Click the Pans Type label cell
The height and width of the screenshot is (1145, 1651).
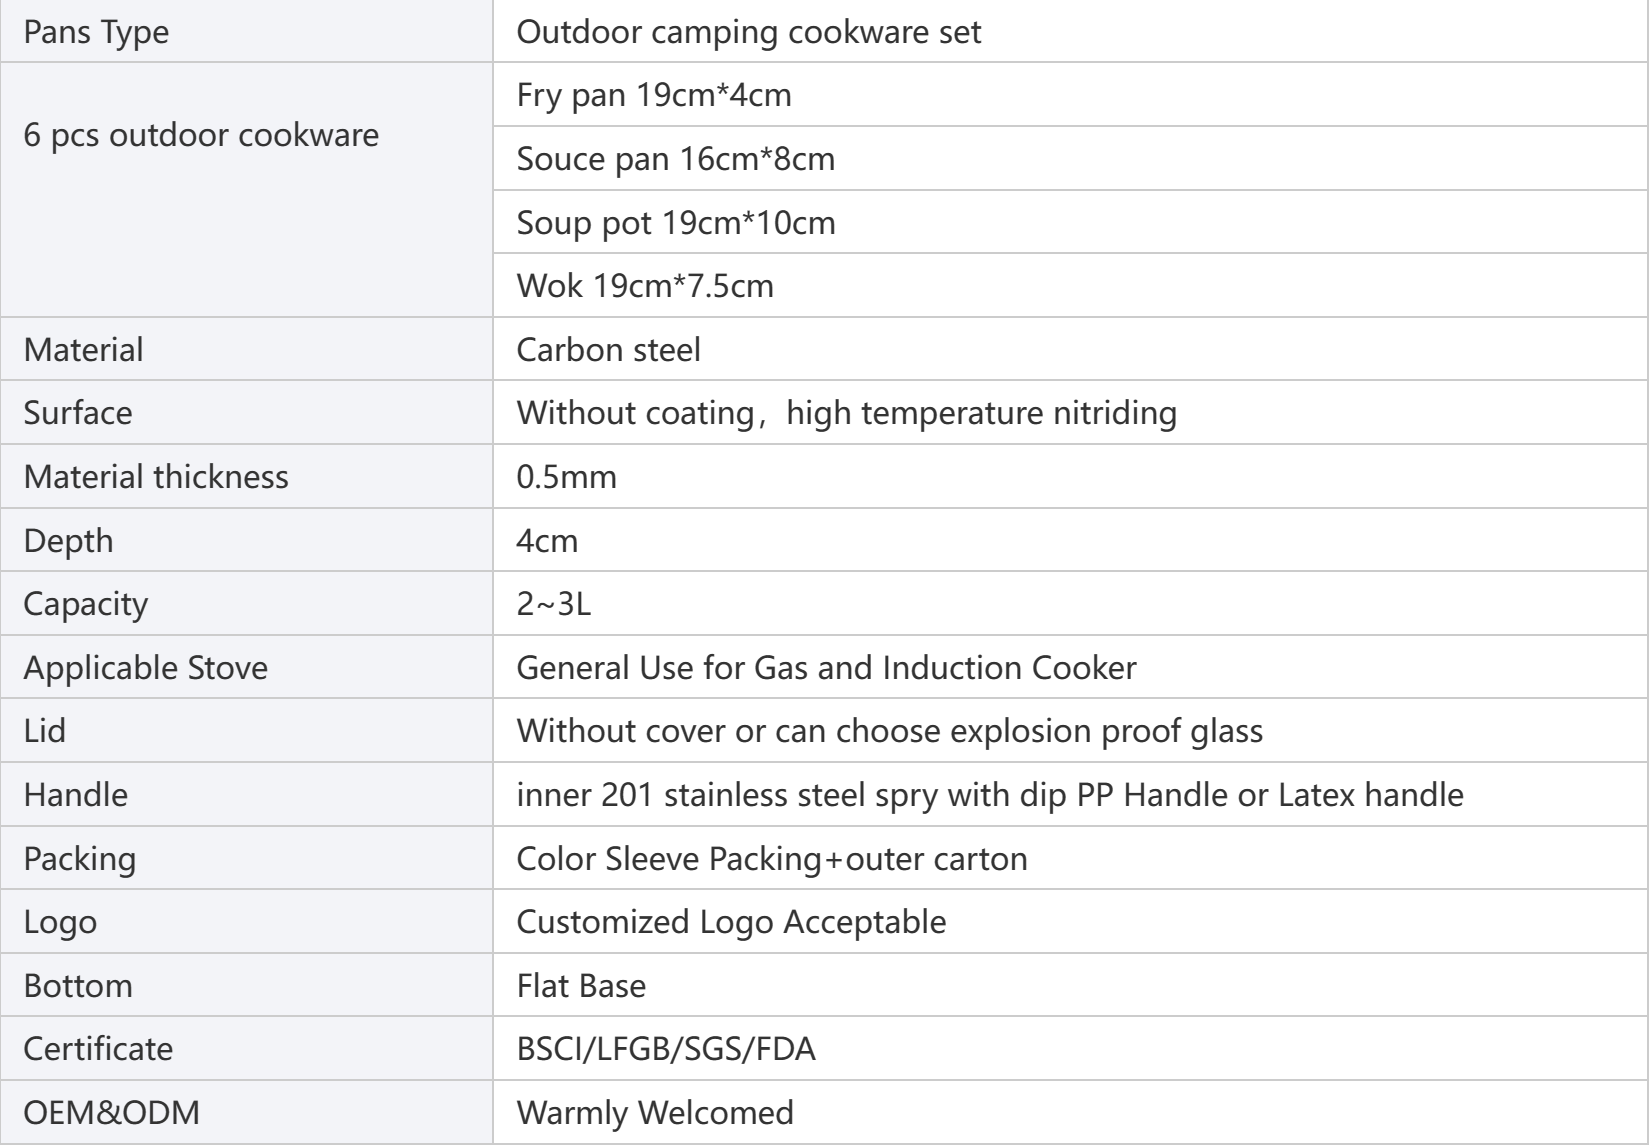[x=96, y=32]
